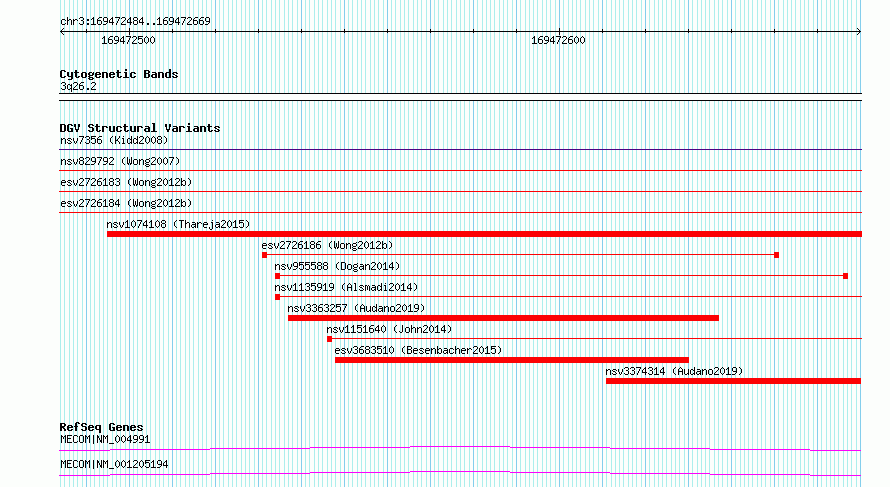Open the esv3683510 (Besenbacher2015) label
Viewport: 890px width, 487px height.
(x=418, y=350)
